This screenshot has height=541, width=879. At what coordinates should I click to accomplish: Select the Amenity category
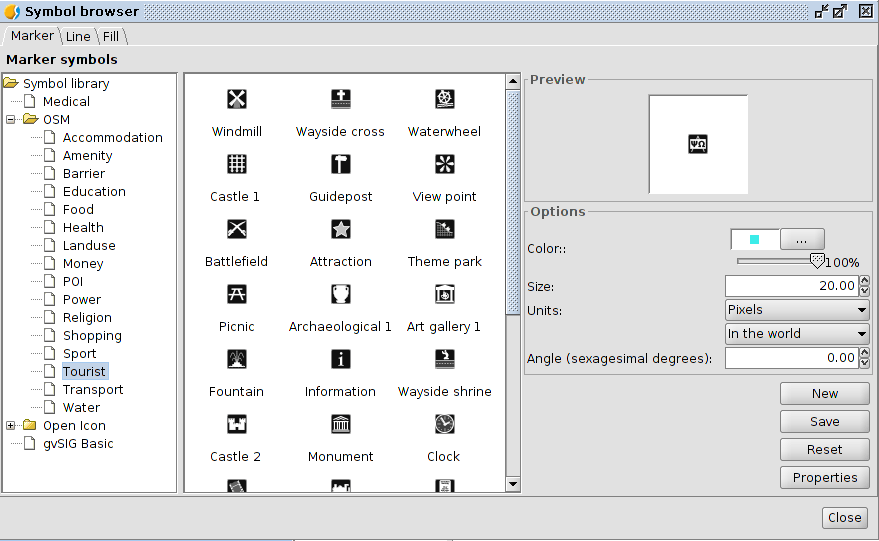pyautogui.click(x=87, y=155)
